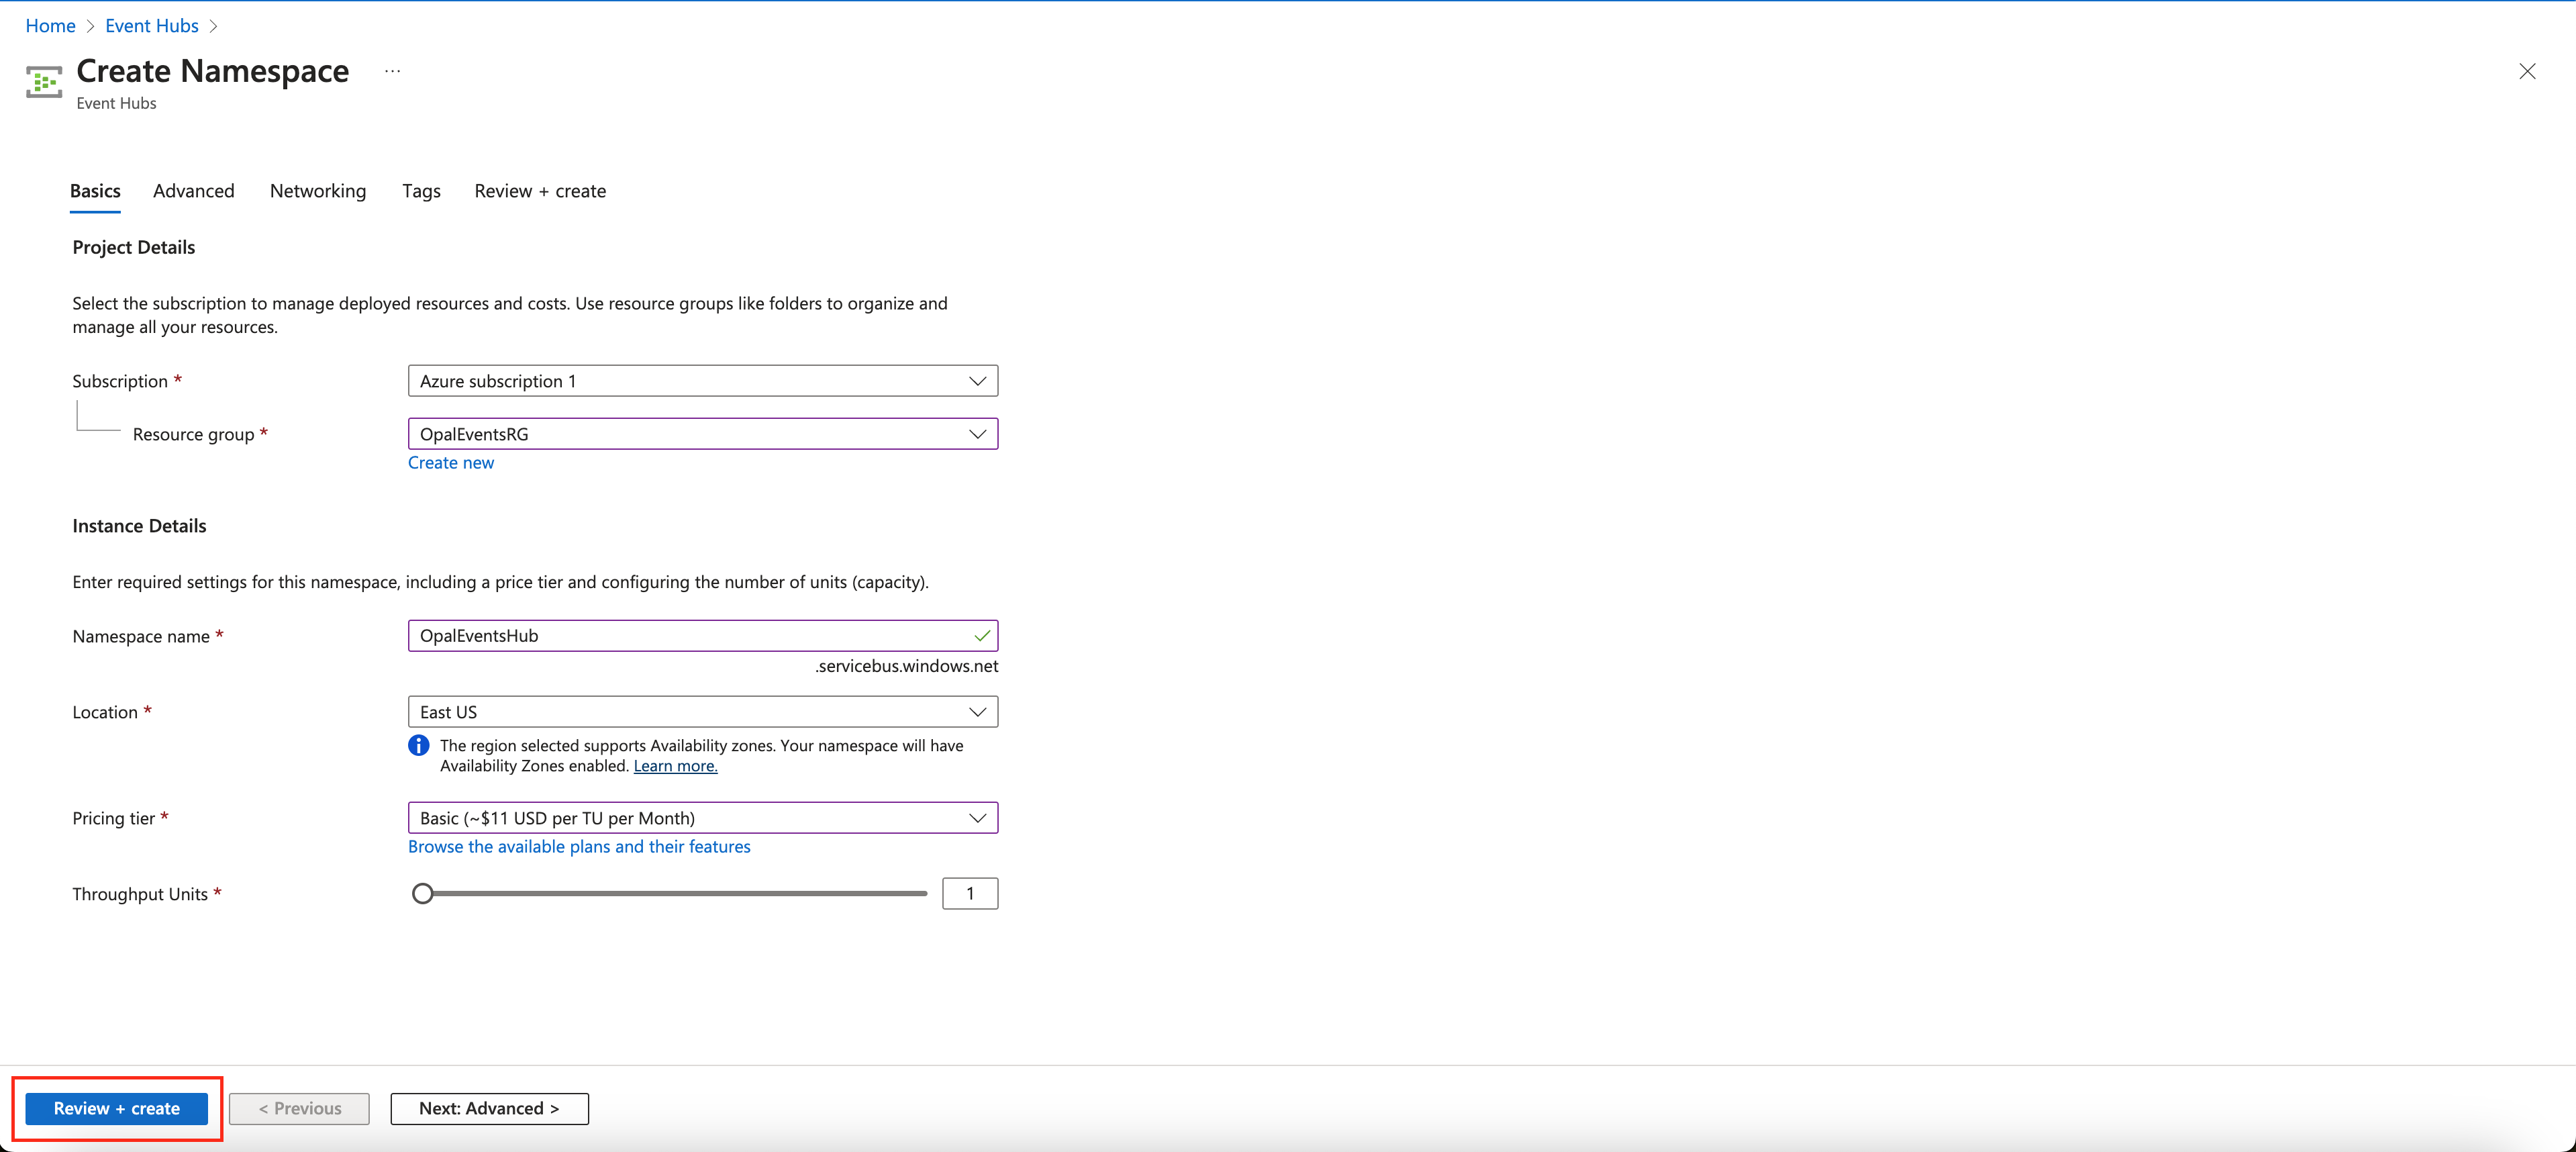Click the Event Hubs namespace icon

(44, 82)
